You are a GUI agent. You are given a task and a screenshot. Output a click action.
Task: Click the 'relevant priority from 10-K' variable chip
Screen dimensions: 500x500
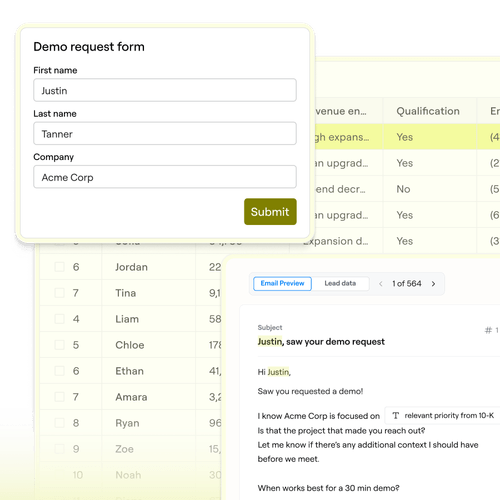click(443, 415)
